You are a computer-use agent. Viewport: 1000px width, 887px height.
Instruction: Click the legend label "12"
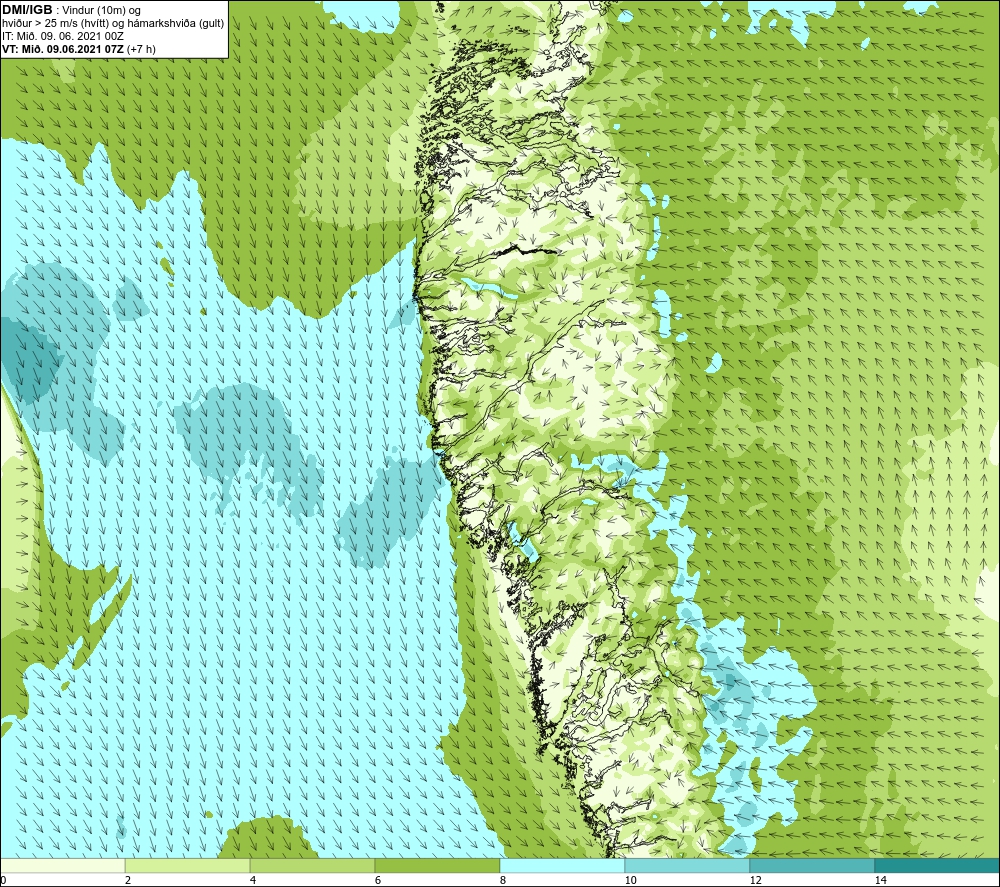[755, 880]
